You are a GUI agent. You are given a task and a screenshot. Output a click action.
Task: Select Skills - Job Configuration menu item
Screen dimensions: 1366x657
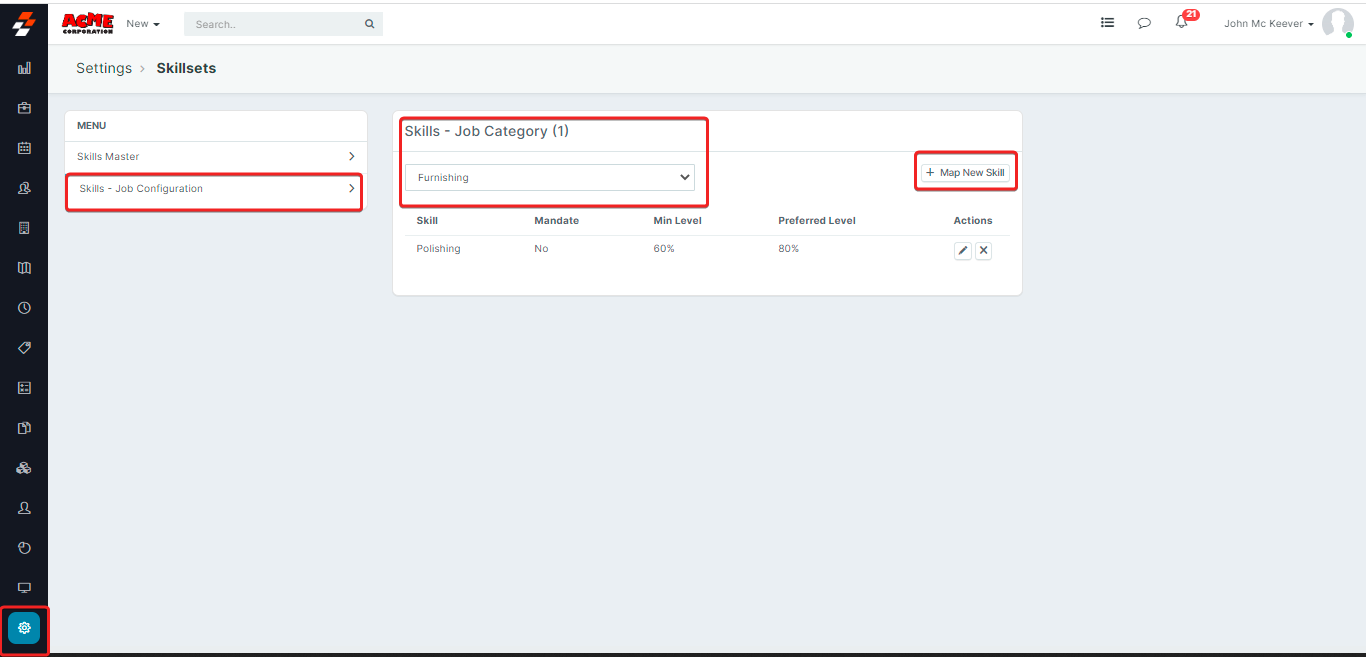(216, 189)
